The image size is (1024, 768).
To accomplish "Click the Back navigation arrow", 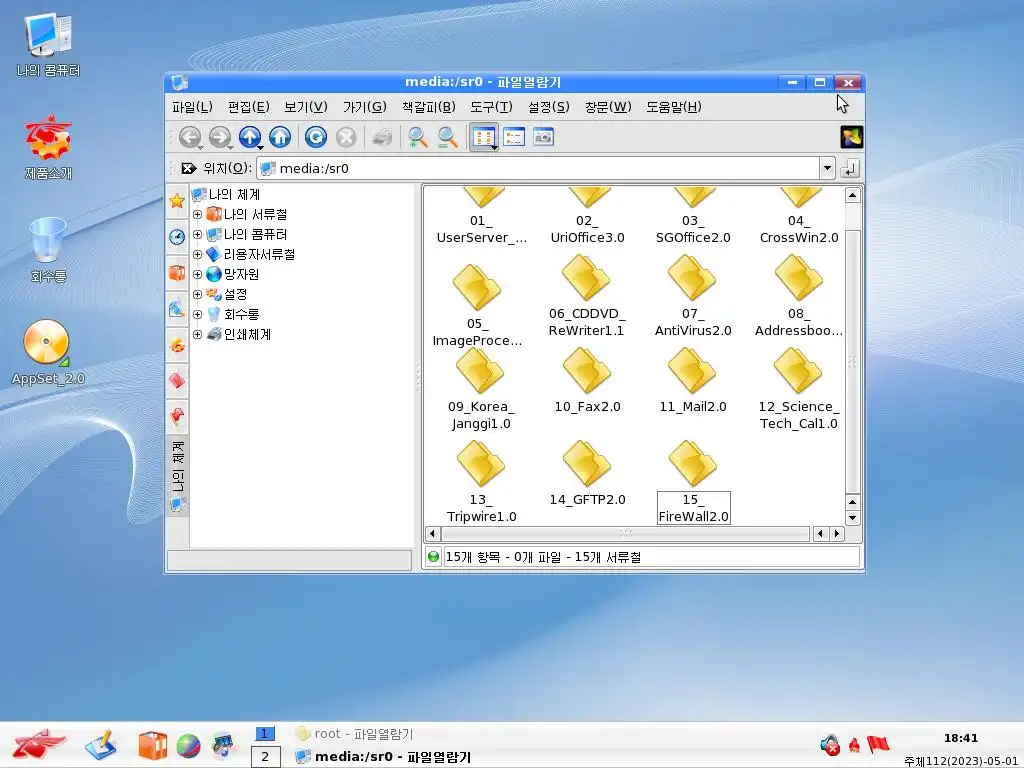I will 190,137.
